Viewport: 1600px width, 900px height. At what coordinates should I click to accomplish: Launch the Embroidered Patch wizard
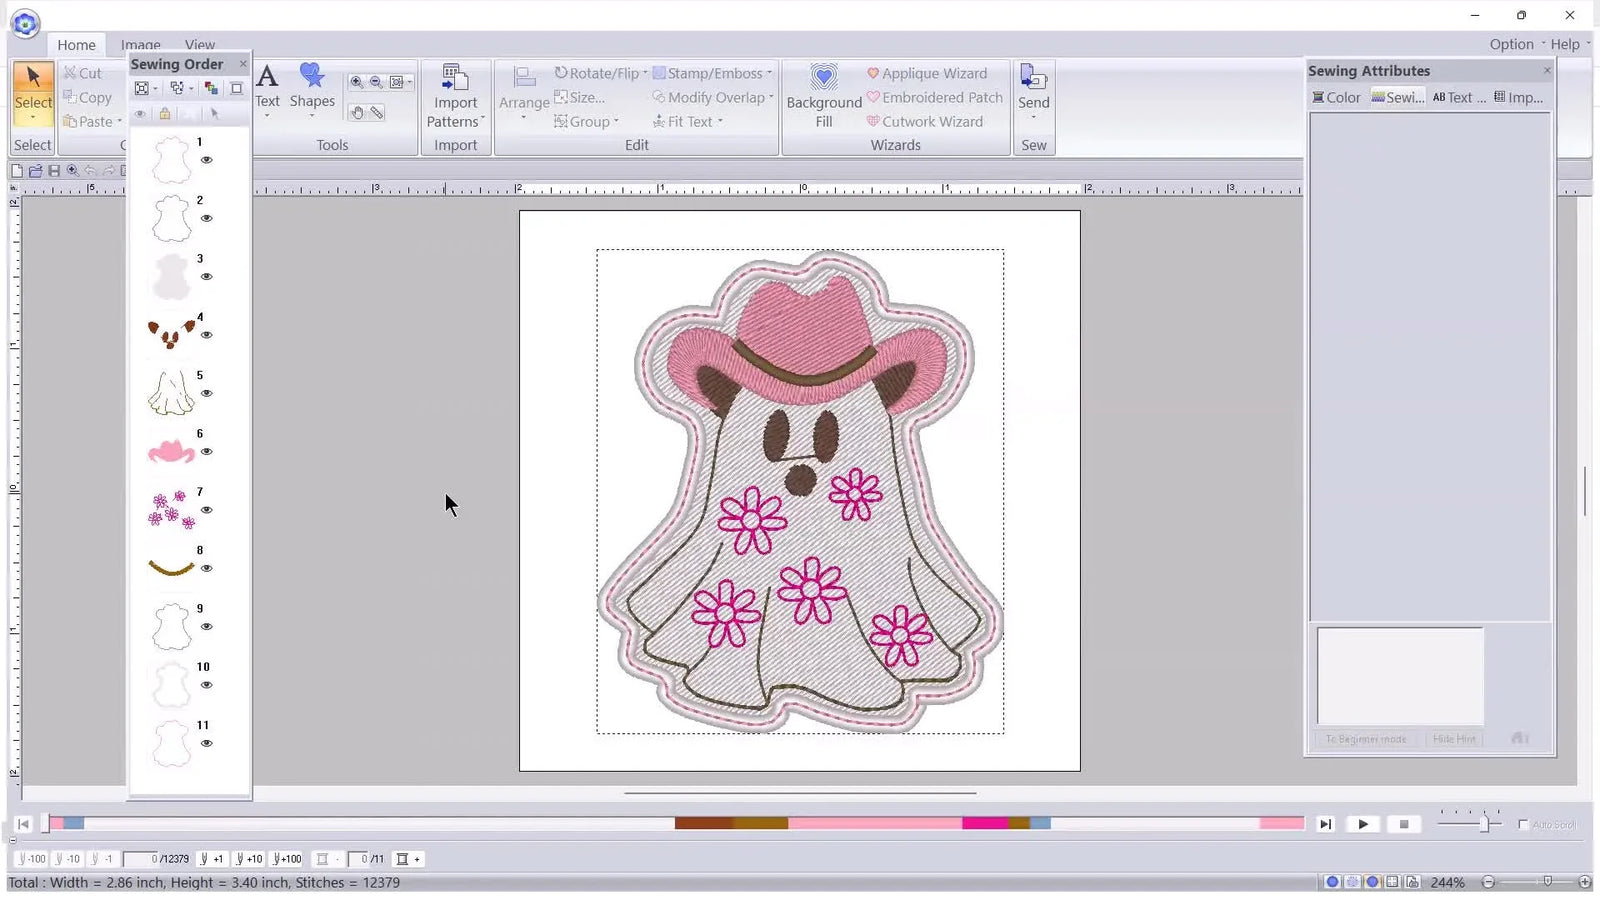tap(935, 97)
